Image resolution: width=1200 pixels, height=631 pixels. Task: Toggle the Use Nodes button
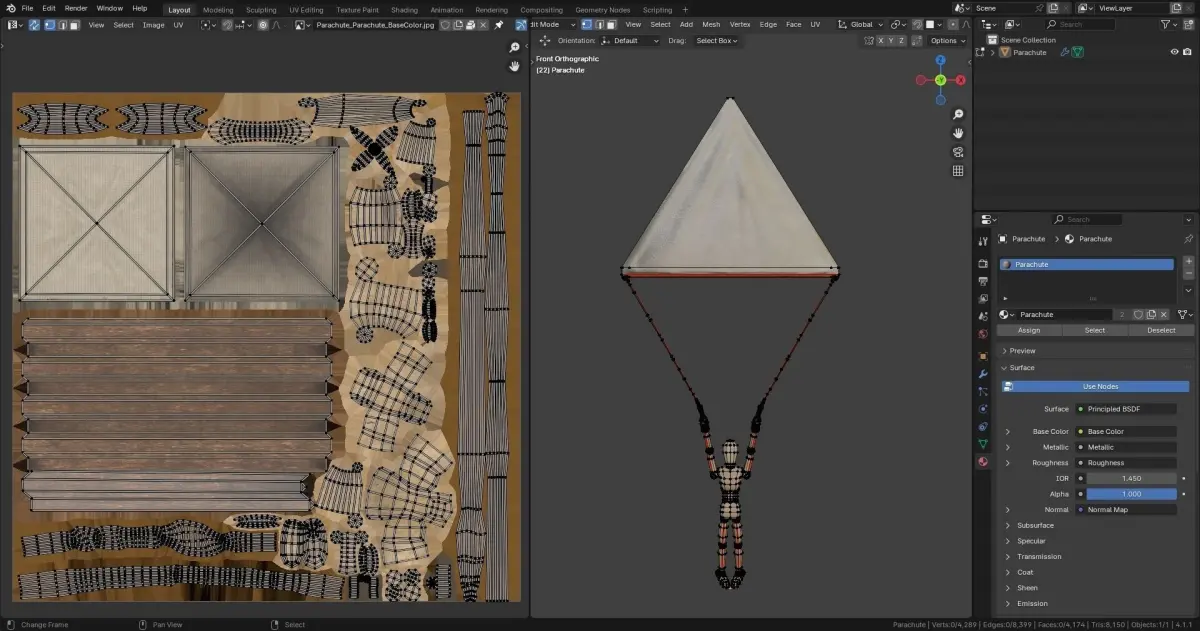[x=1100, y=386]
